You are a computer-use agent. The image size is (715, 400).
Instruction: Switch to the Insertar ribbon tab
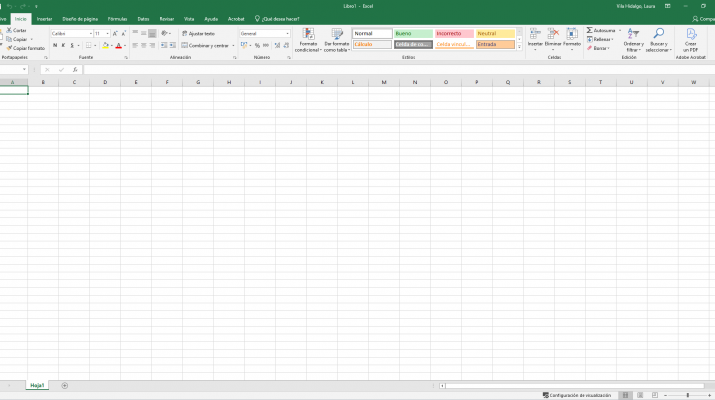pos(44,18)
